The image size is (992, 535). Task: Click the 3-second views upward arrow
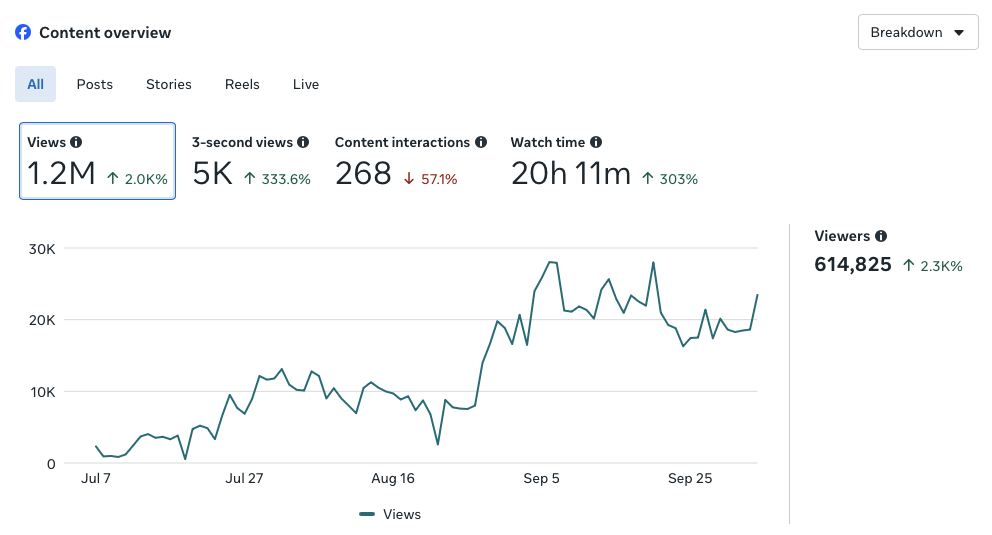point(250,179)
